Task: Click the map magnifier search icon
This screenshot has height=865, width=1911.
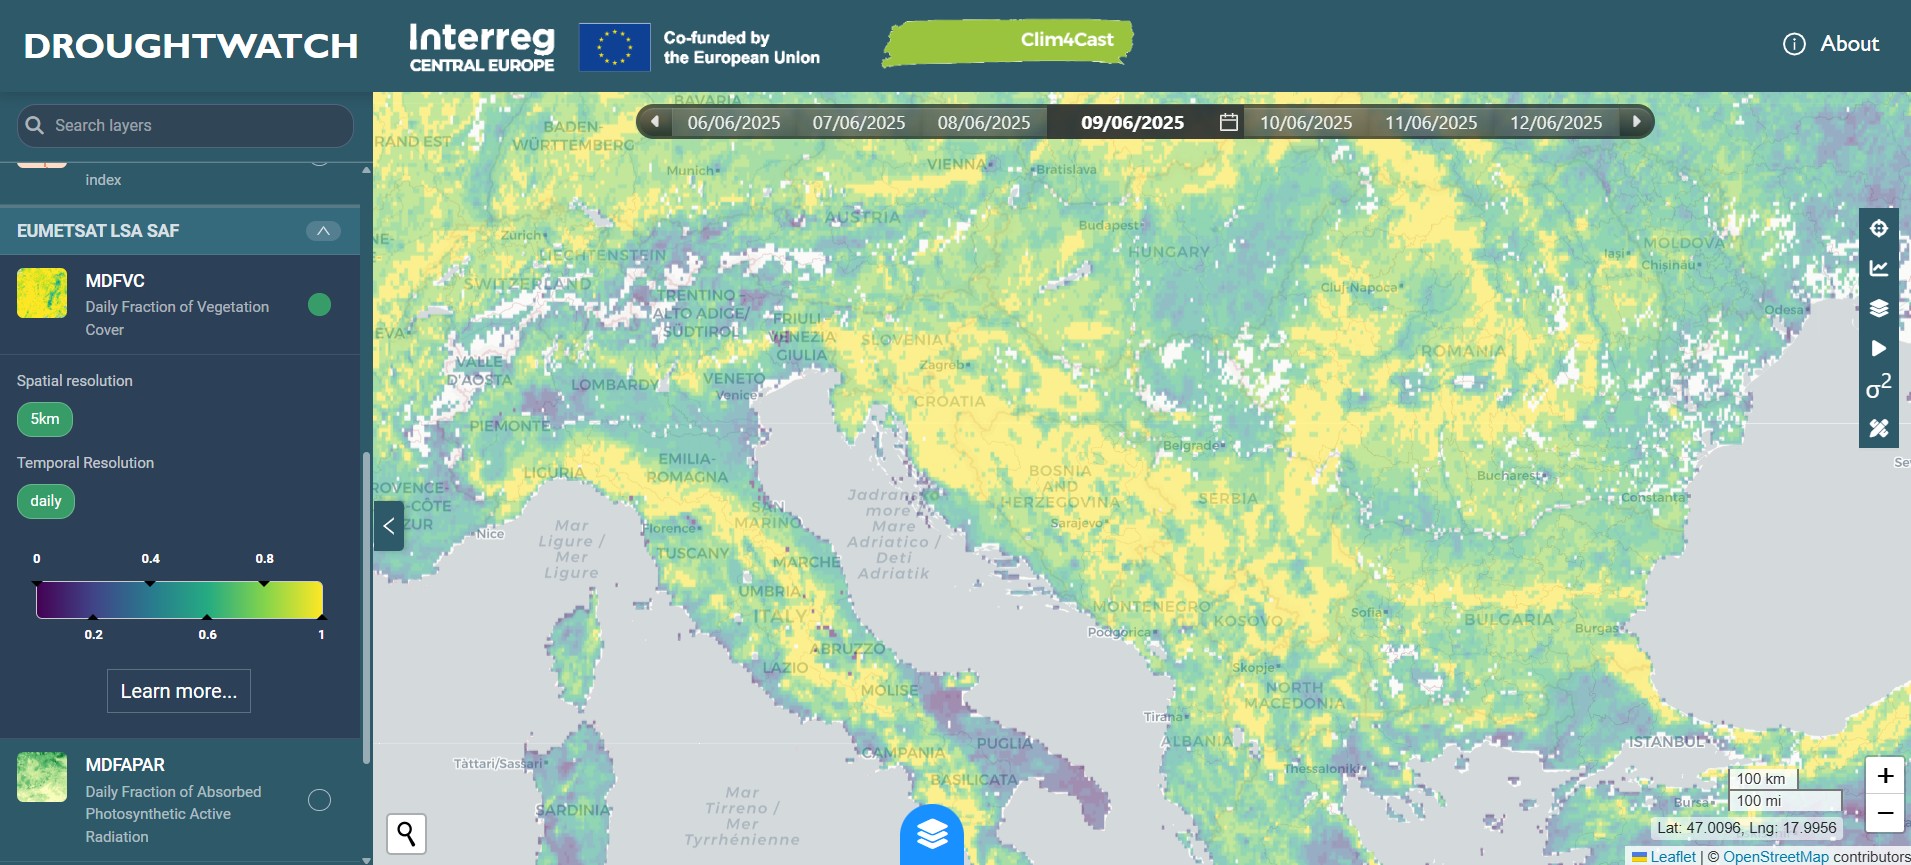Action: click(407, 833)
